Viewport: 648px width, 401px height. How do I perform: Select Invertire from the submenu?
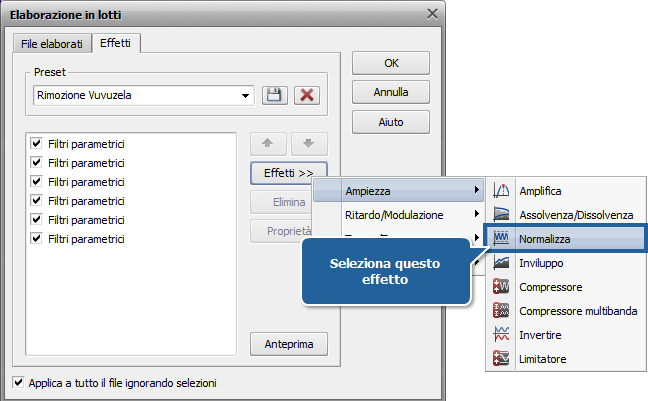(x=565, y=334)
